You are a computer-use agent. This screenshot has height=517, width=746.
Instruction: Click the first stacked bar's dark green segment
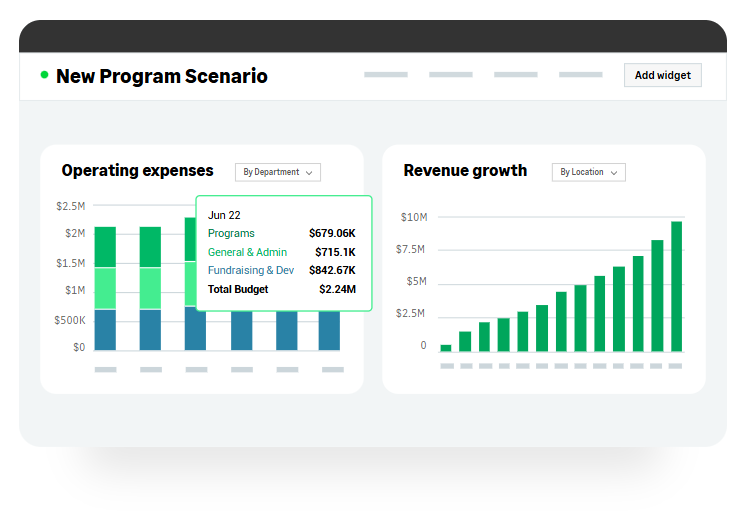tap(105, 247)
